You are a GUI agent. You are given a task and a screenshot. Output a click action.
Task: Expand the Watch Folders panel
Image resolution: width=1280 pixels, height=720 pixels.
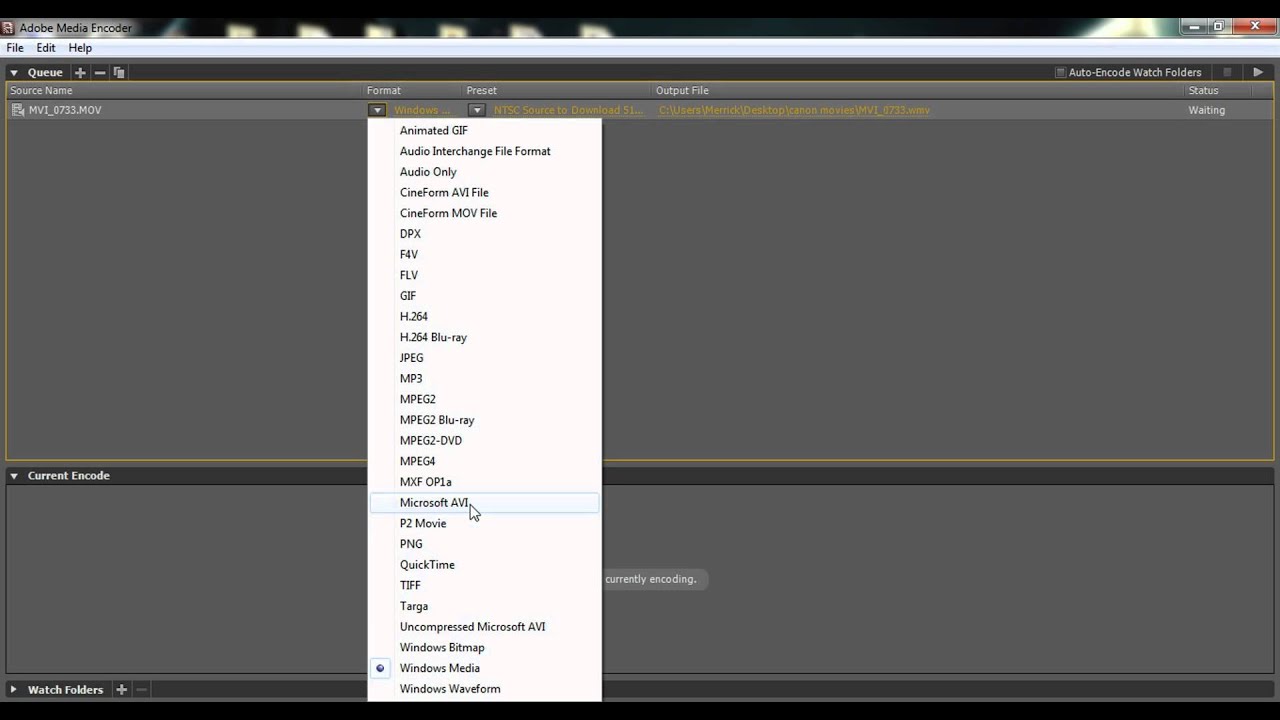14,690
